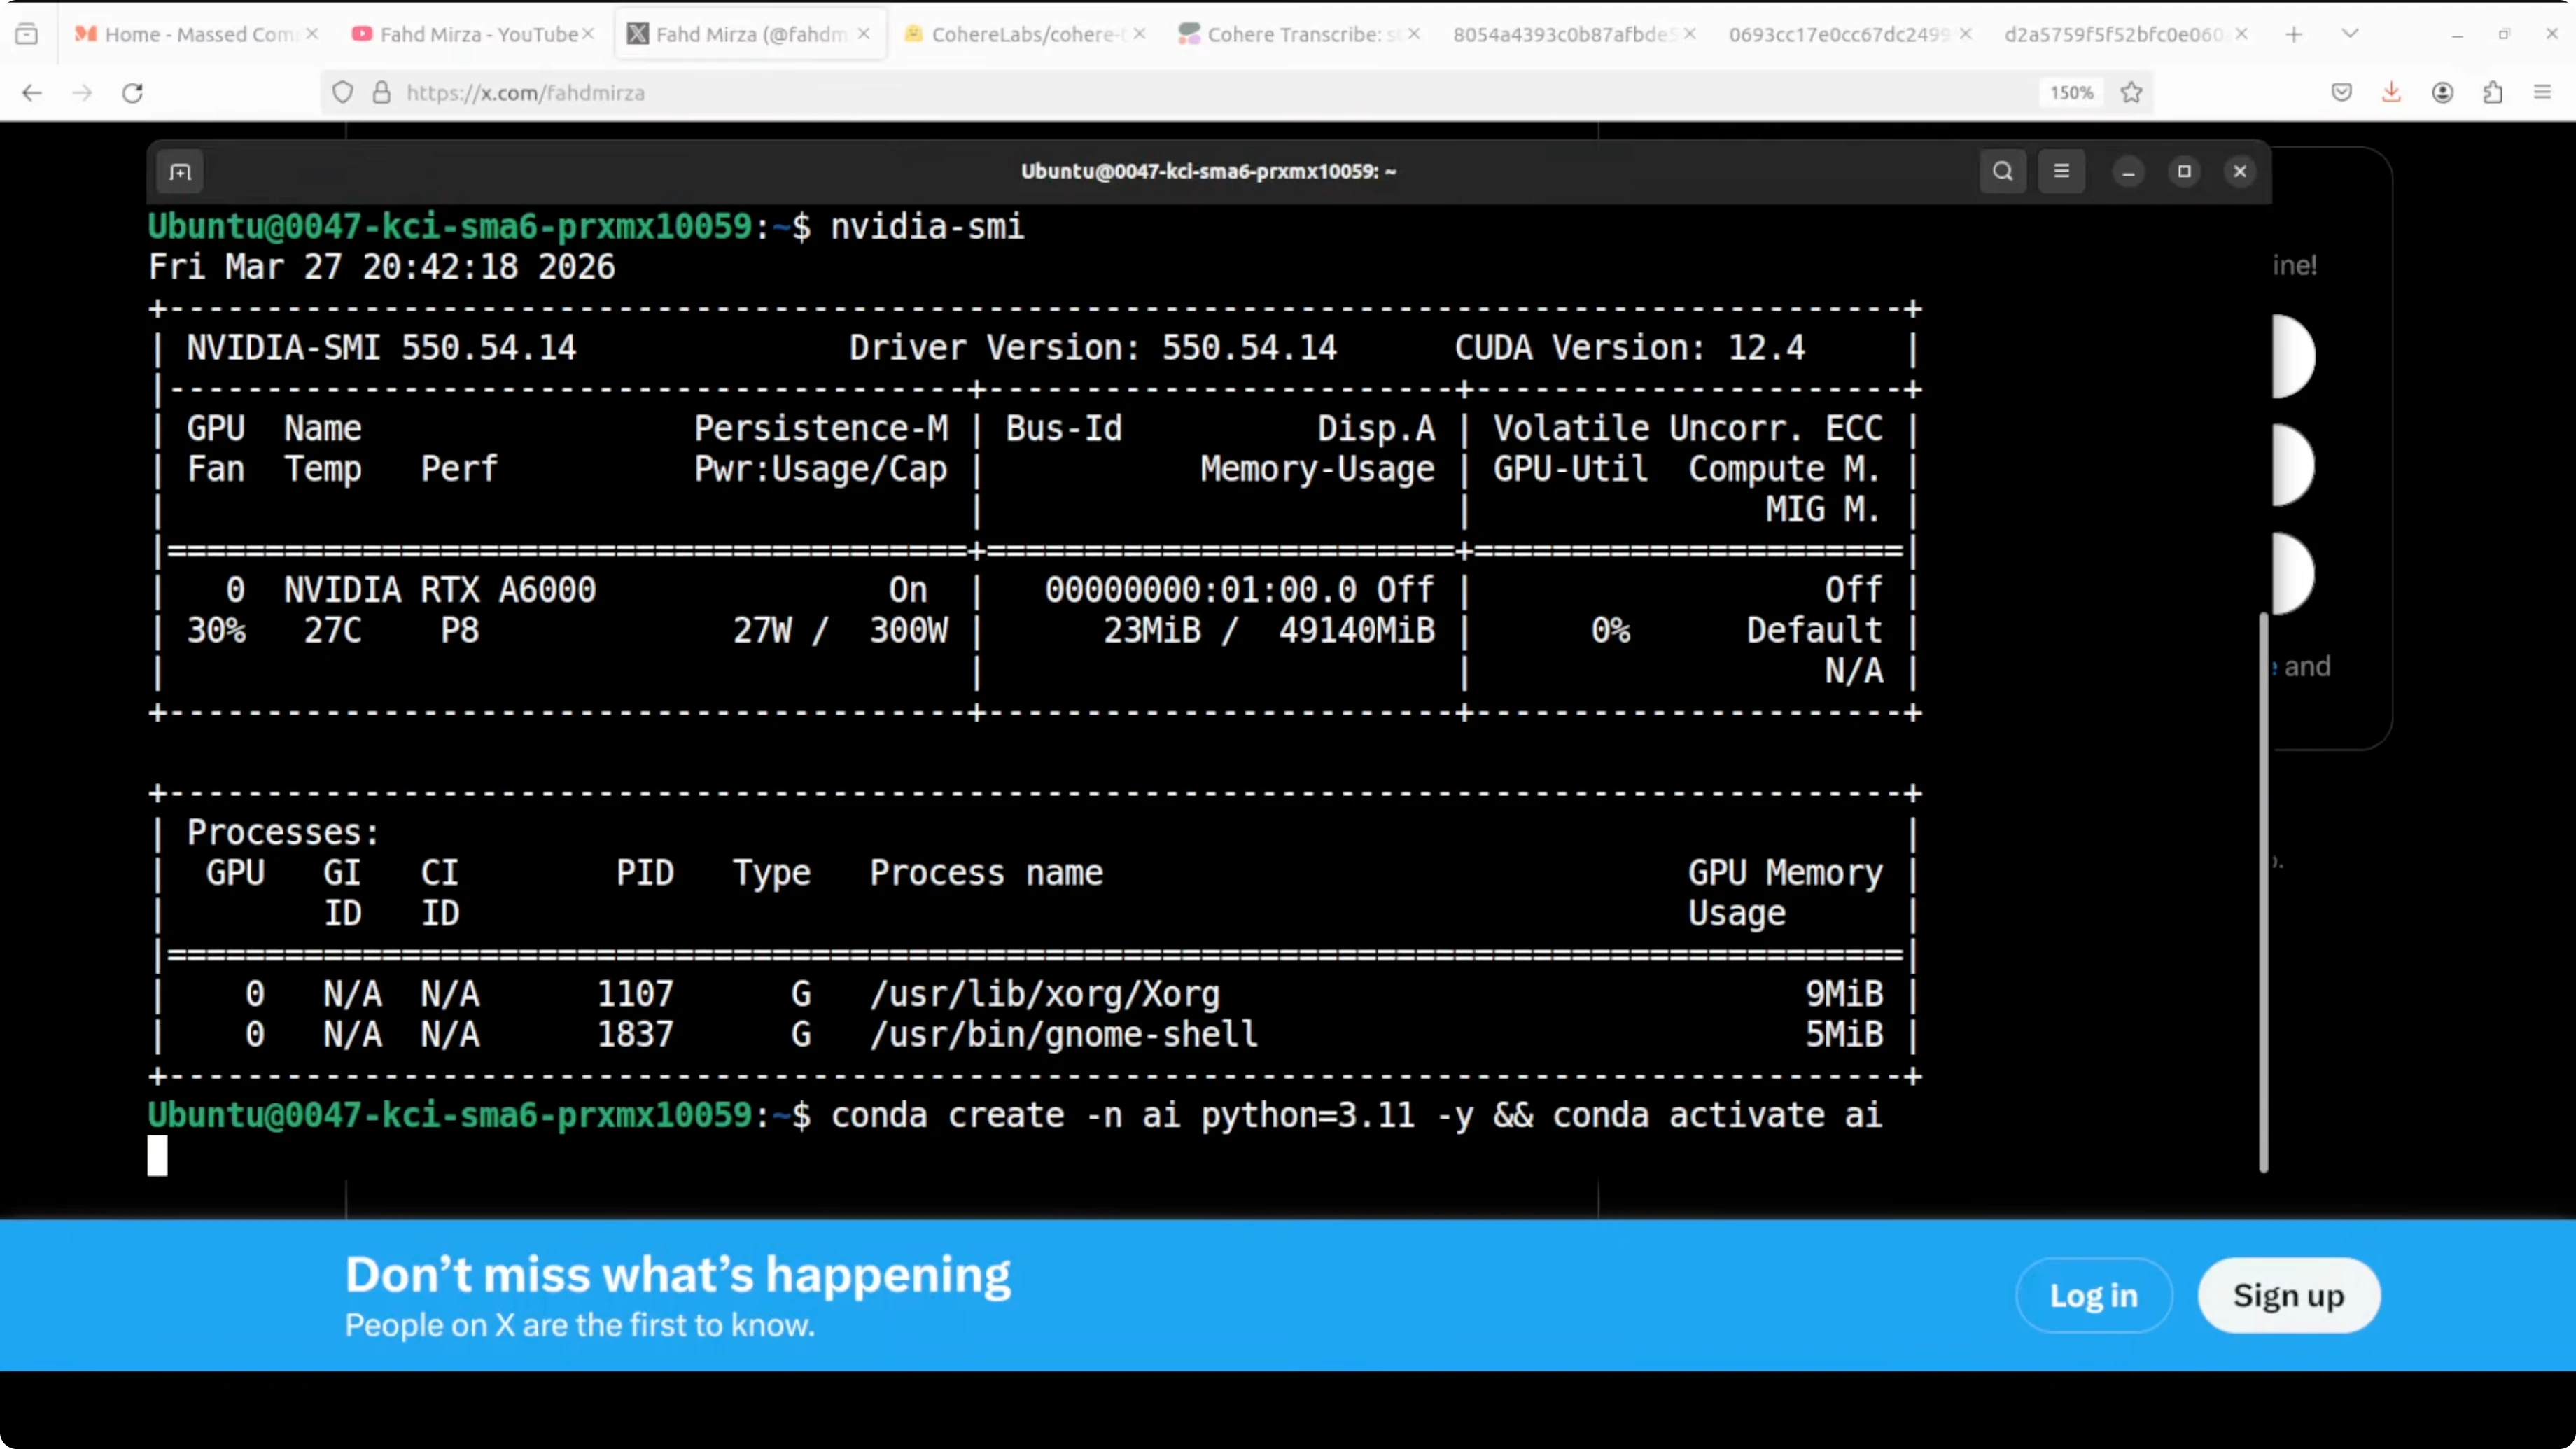Open the terminal hamburger menu
This screenshot has height=1449, width=2576.
(x=2061, y=171)
